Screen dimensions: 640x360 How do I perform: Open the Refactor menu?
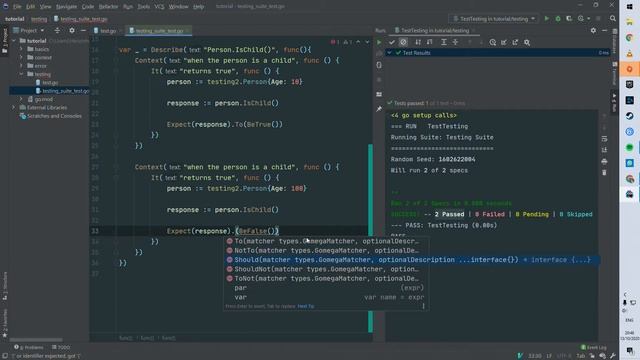pos(108,7)
